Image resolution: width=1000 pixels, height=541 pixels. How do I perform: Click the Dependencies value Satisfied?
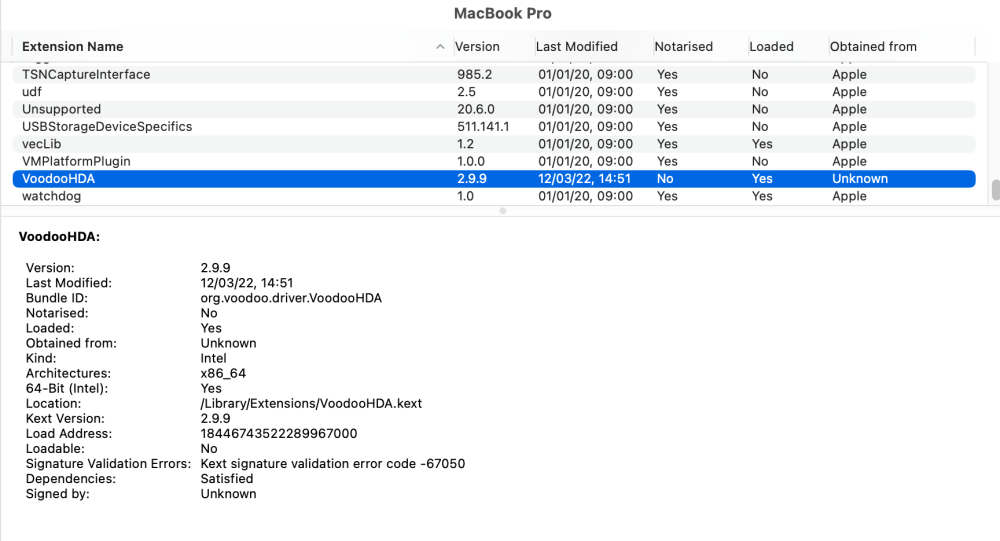coord(227,478)
